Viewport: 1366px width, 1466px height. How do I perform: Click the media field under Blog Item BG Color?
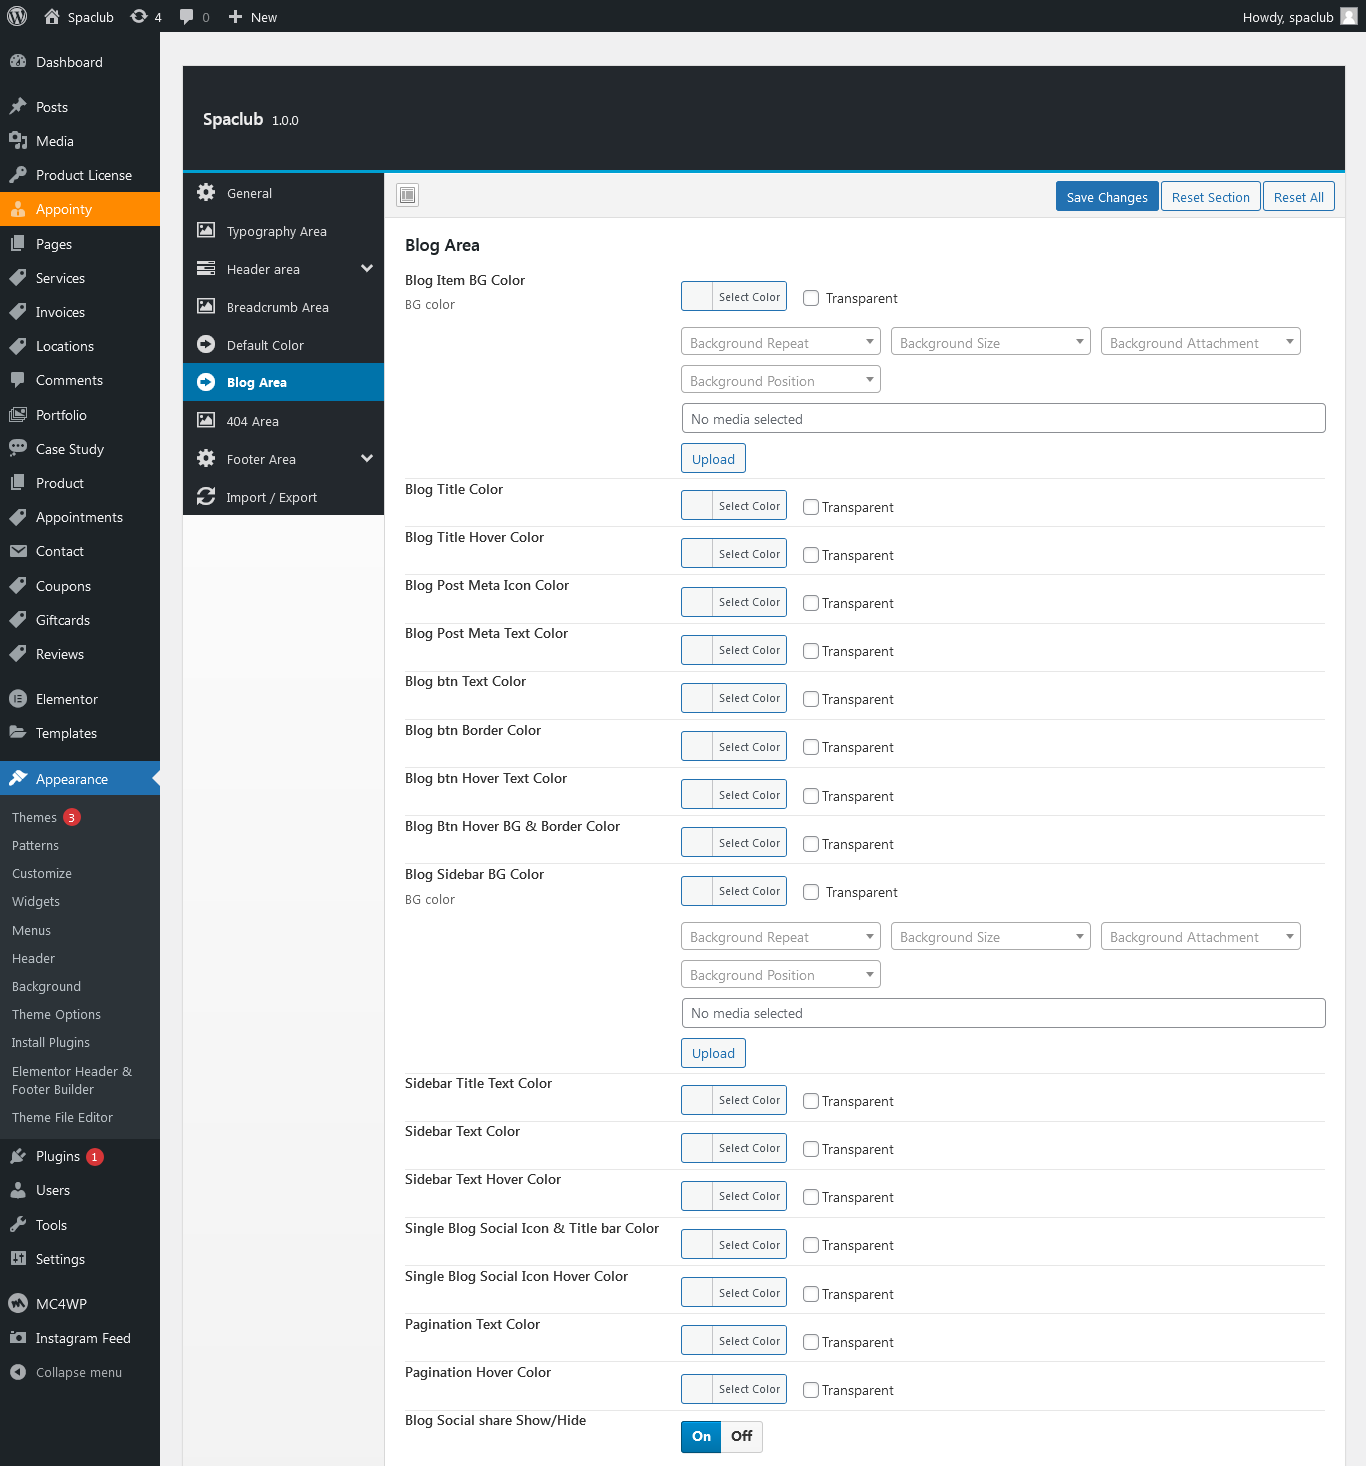click(x=1003, y=418)
